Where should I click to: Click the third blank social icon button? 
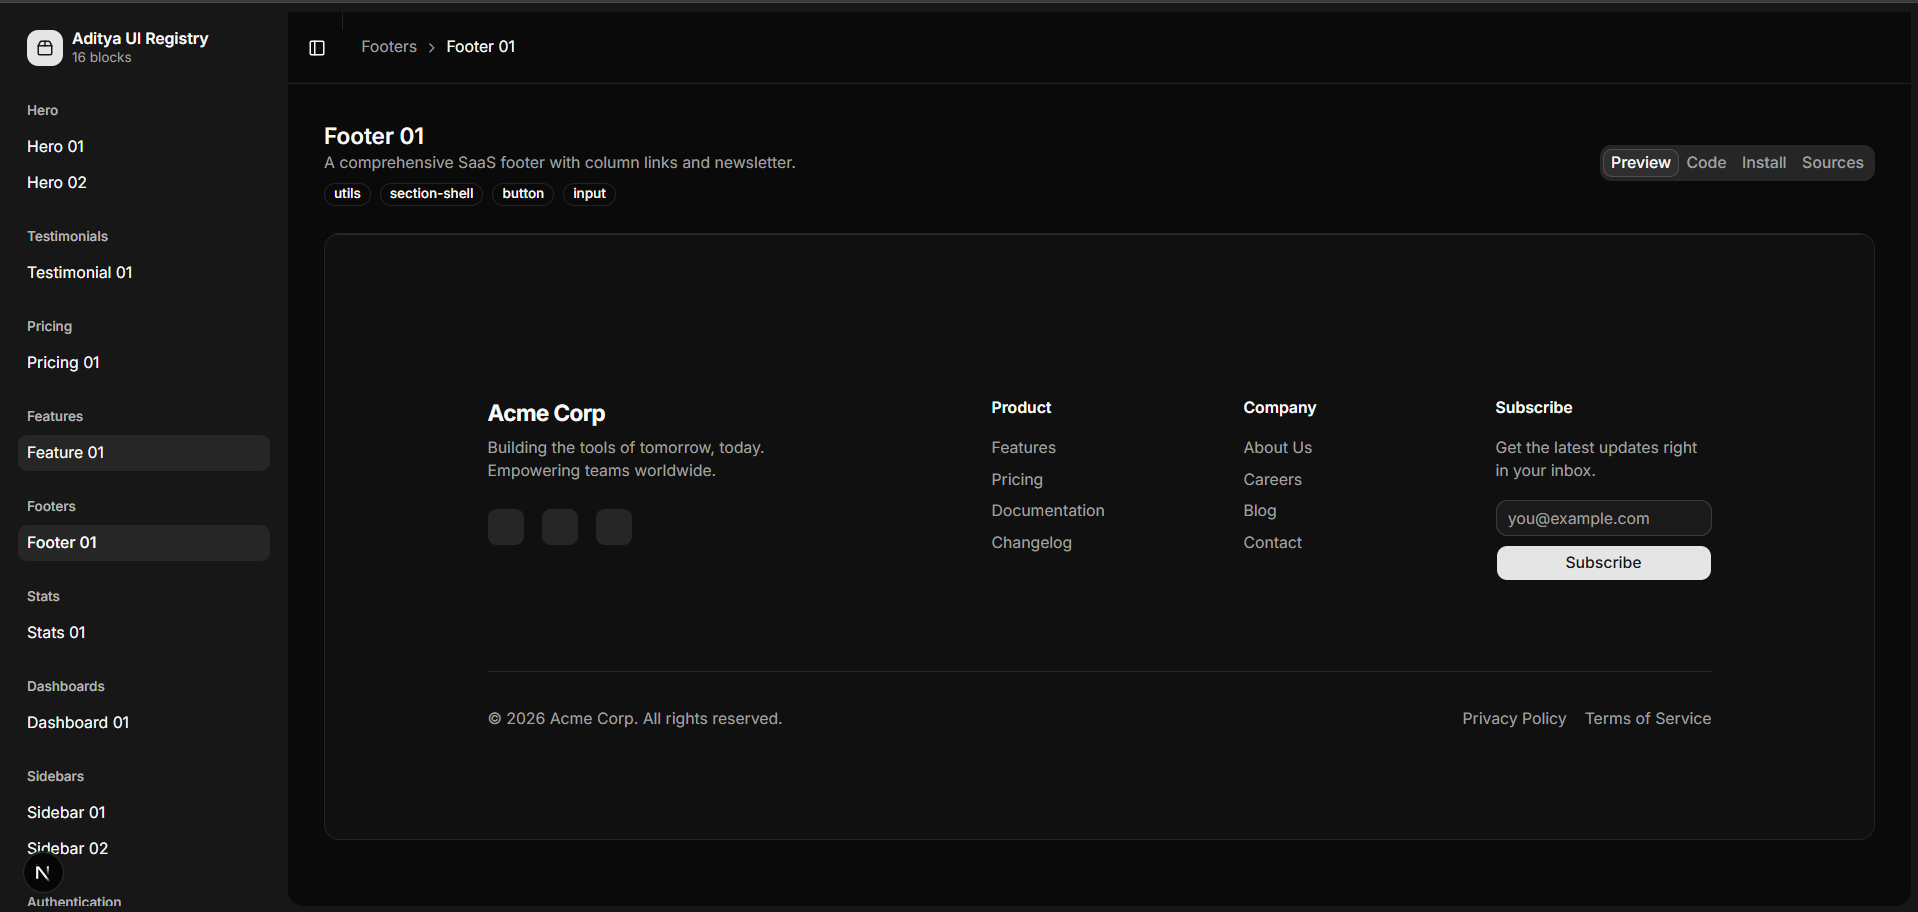(614, 527)
